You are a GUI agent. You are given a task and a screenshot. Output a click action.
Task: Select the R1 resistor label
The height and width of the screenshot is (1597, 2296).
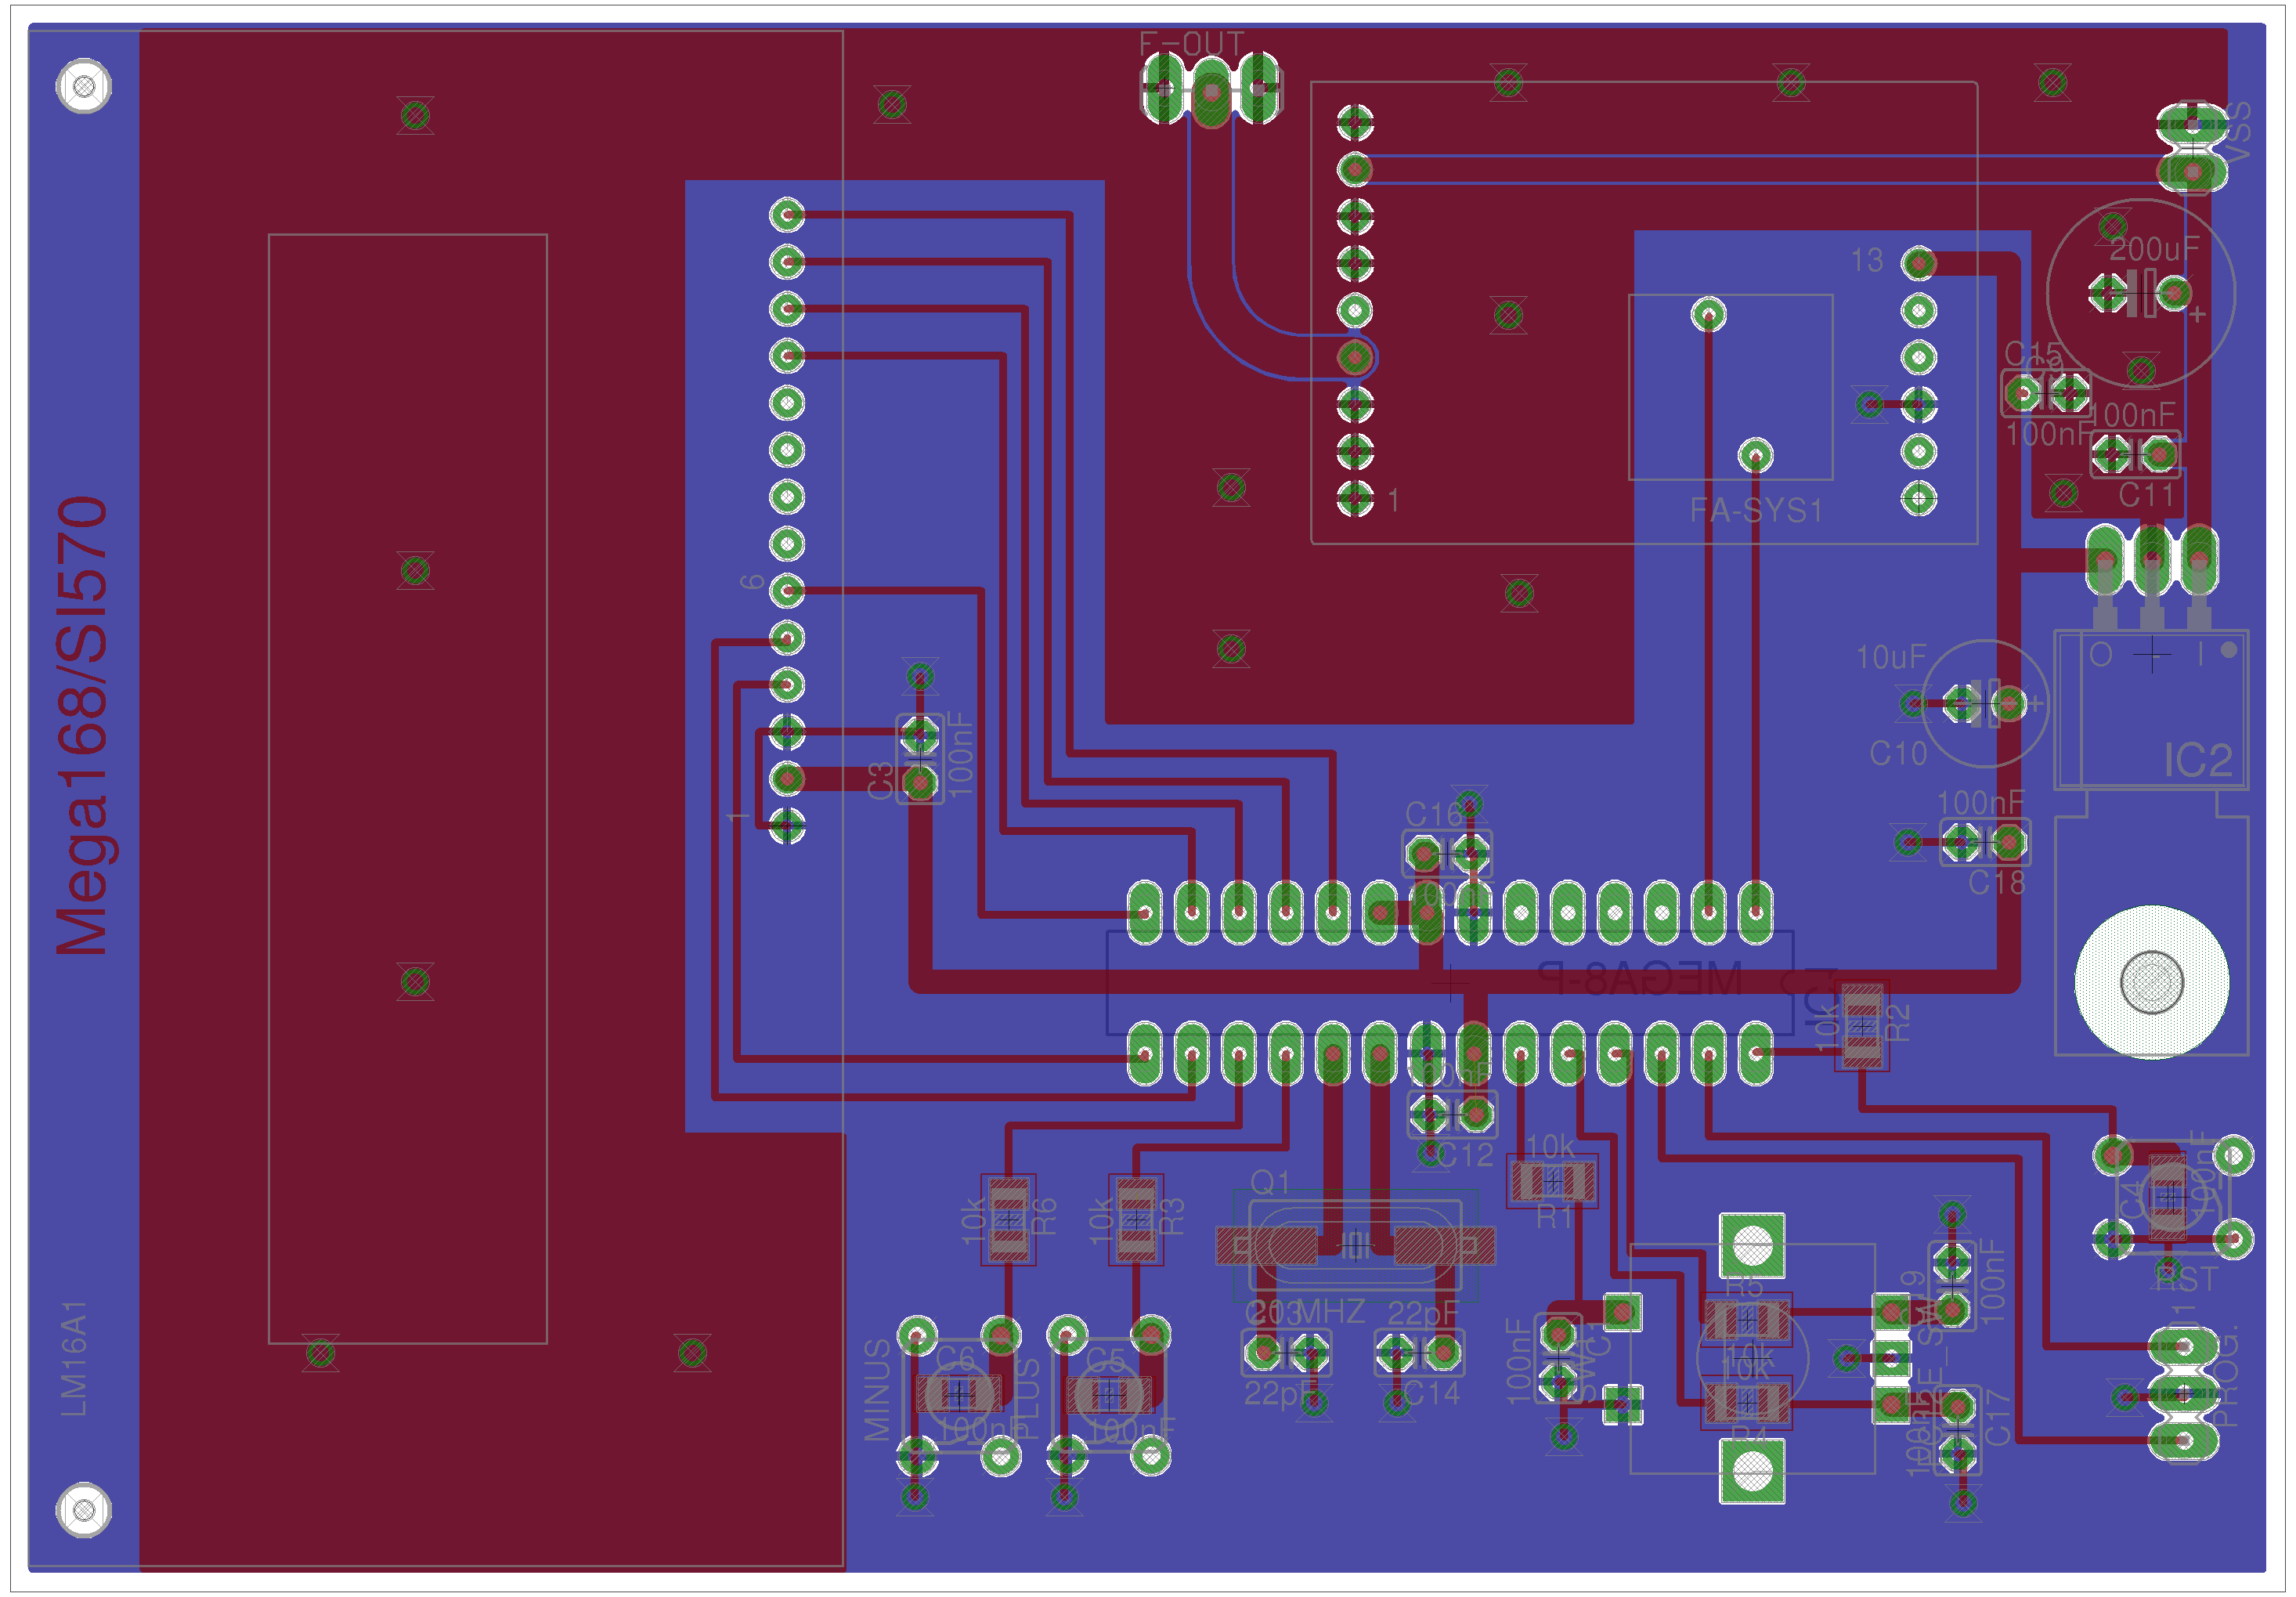(1554, 1217)
